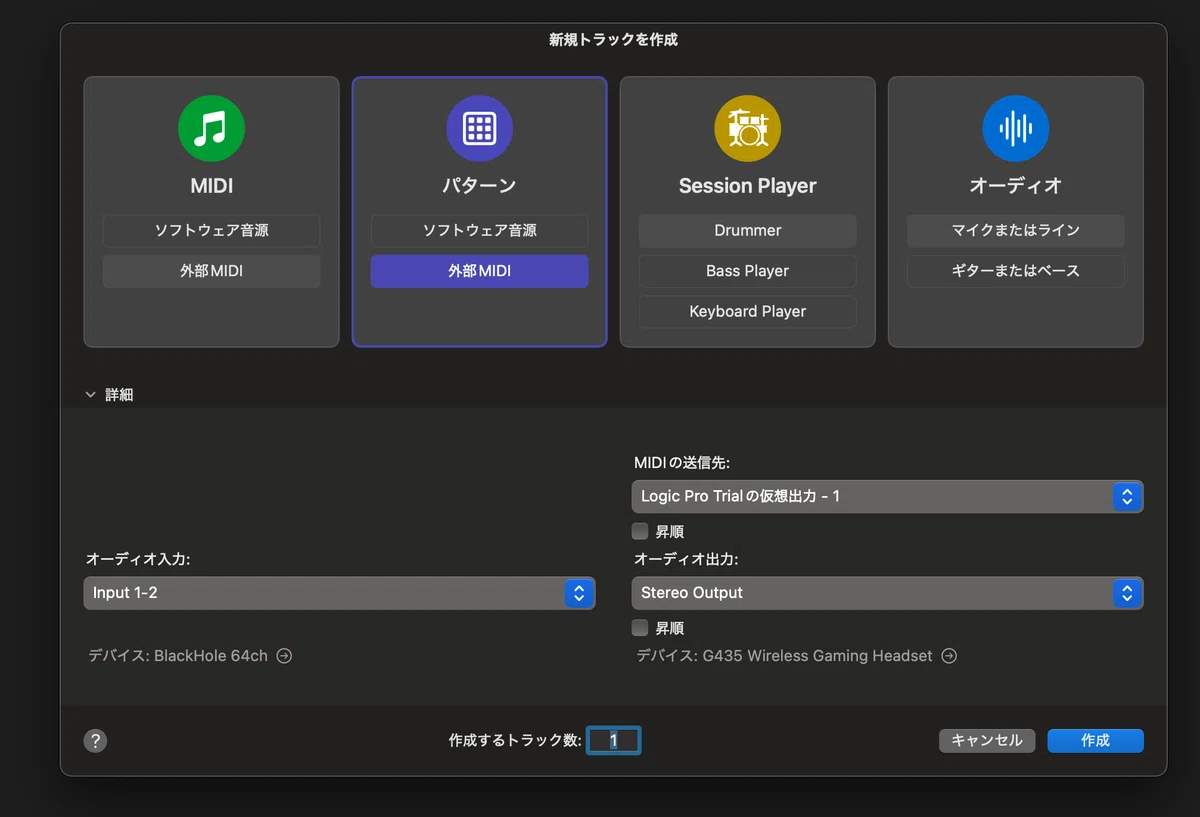This screenshot has height=817, width=1200.
Task: Open the オーディオ入力 Input 1-2 dropdown
Action: [x=339, y=593]
